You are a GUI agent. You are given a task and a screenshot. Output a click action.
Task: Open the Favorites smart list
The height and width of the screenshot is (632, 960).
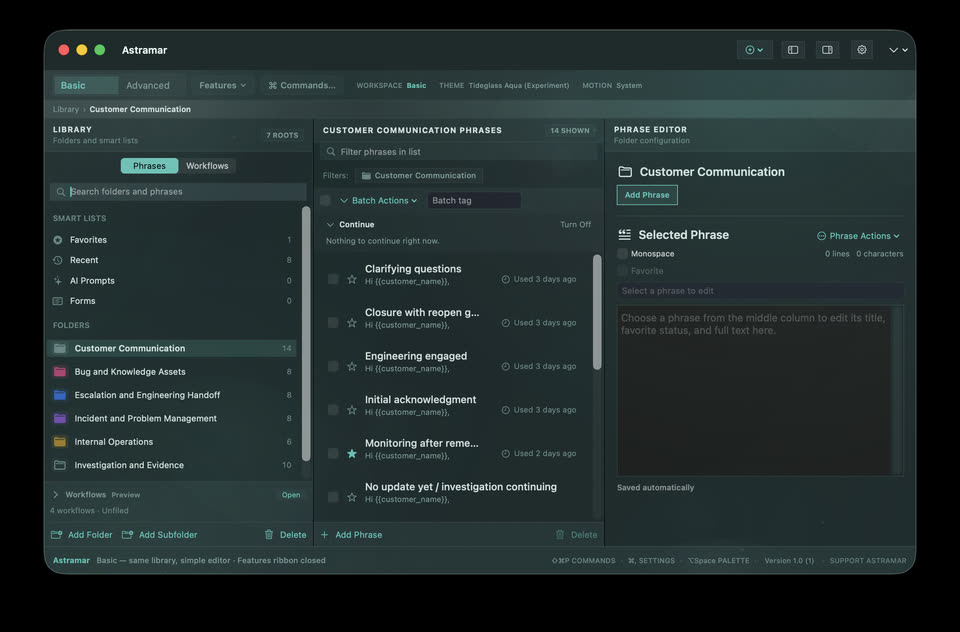coord(172,240)
